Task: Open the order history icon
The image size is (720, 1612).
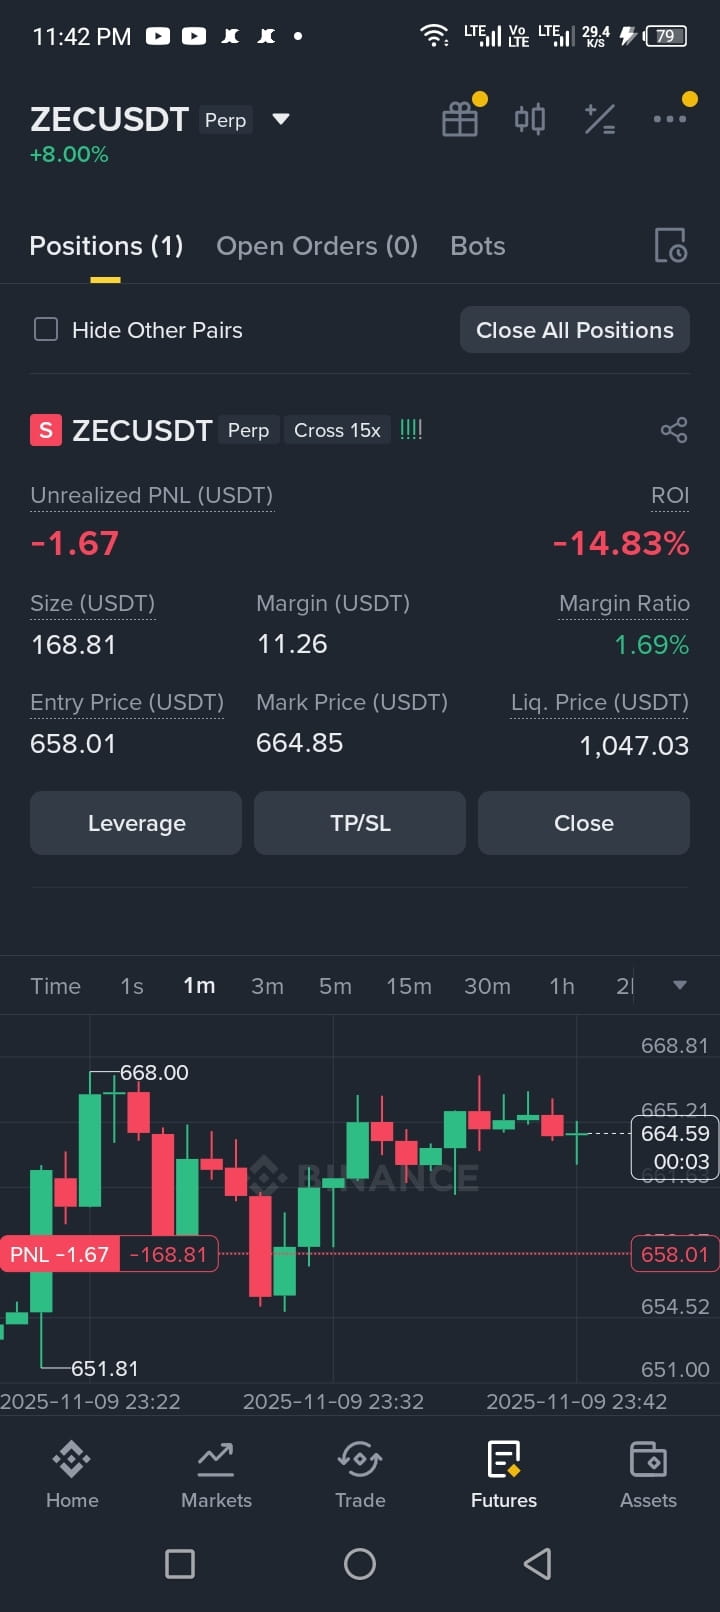Action: point(670,246)
